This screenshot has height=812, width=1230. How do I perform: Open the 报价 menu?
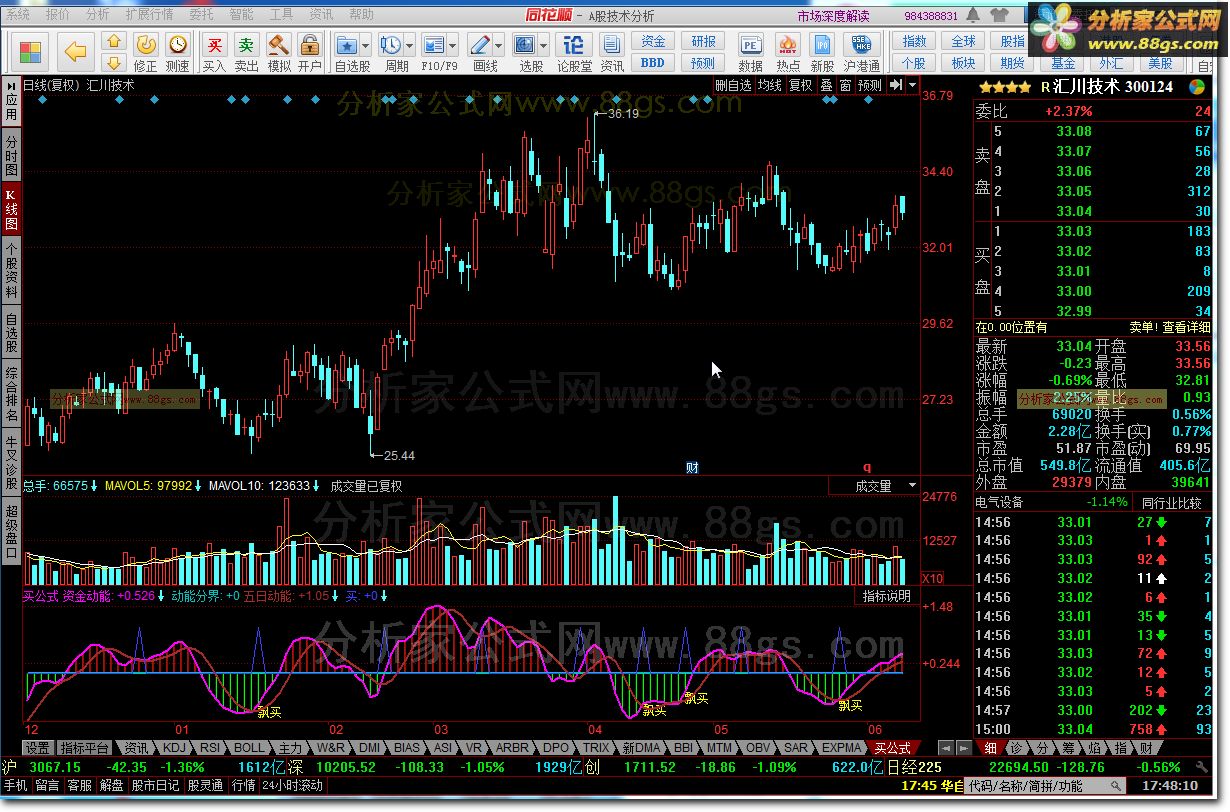tap(58, 15)
